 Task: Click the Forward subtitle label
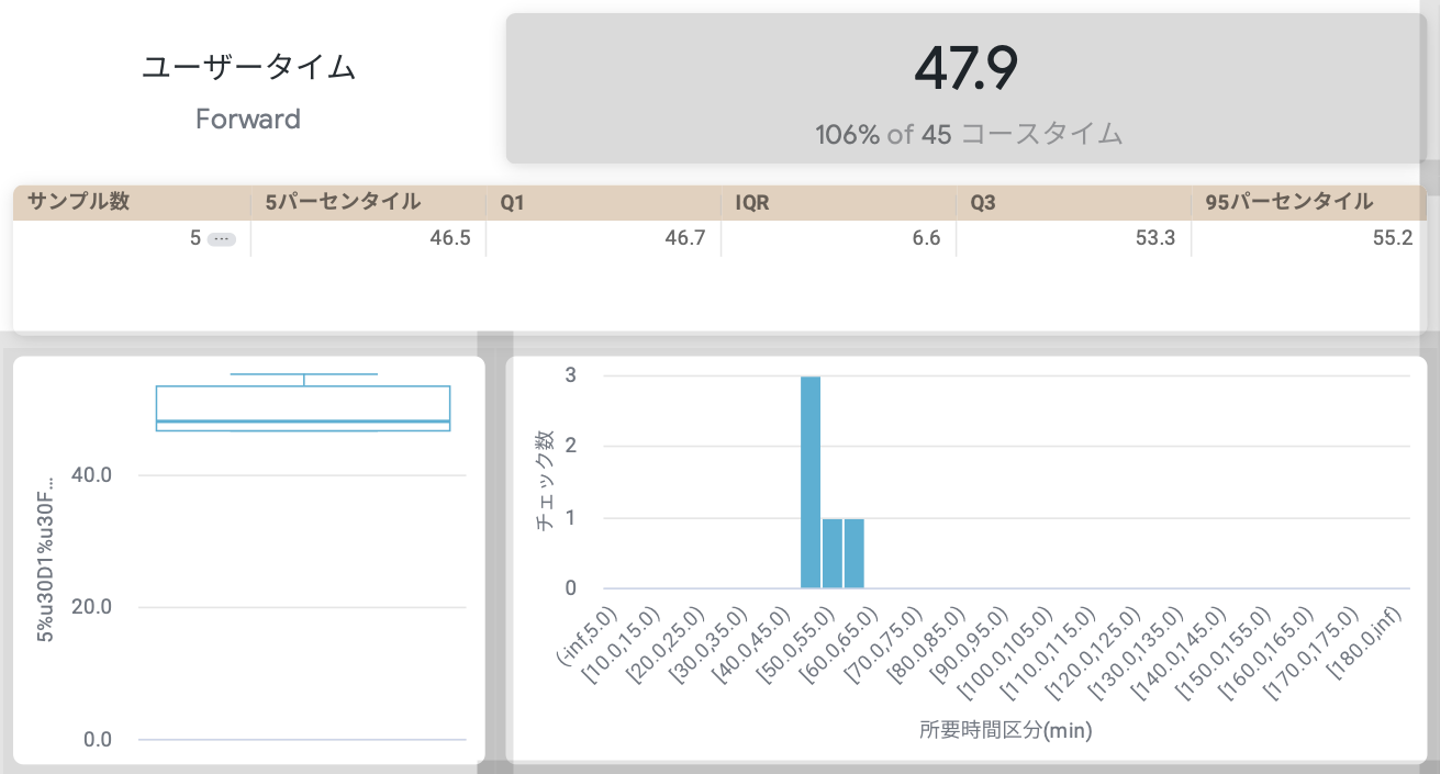pyautogui.click(x=248, y=119)
